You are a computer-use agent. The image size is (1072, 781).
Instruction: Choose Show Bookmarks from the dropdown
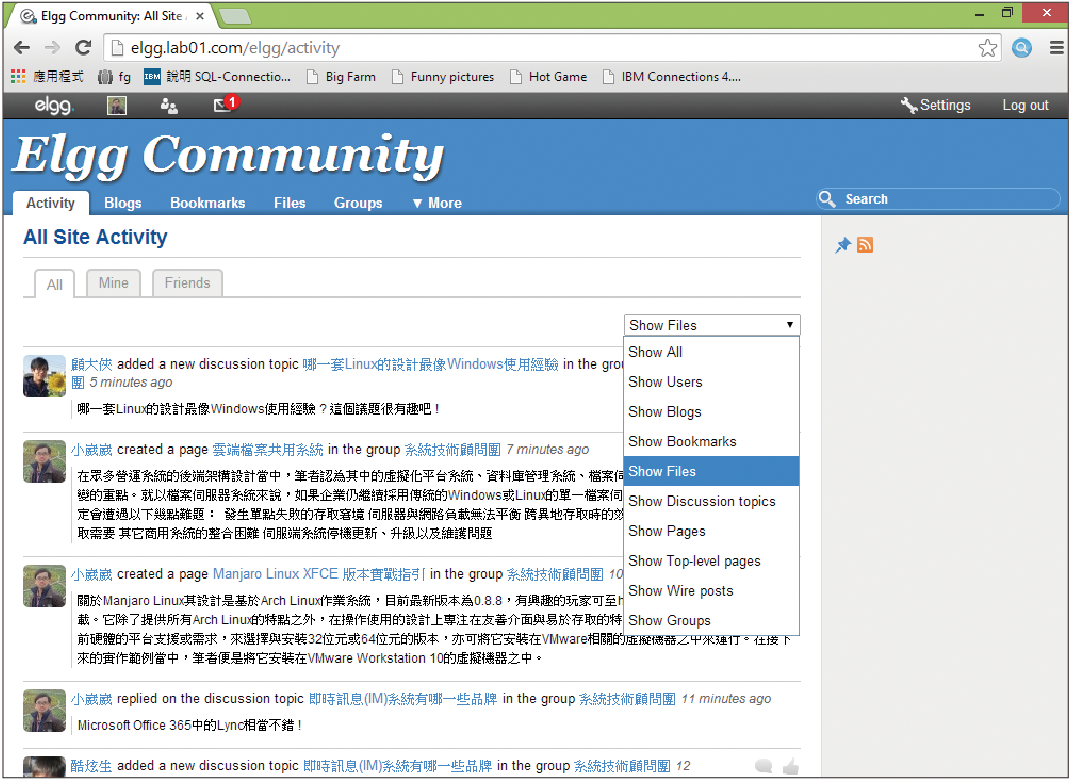click(x=712, y=442)
